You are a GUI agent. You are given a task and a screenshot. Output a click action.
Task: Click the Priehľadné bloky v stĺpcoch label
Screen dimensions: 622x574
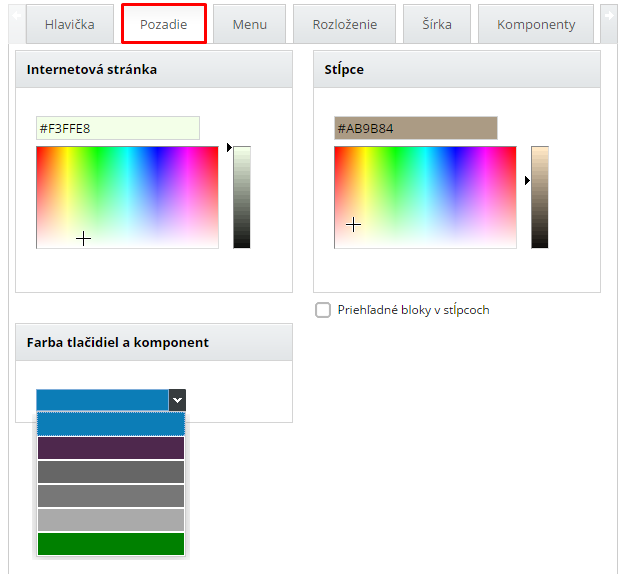(413, 310)
